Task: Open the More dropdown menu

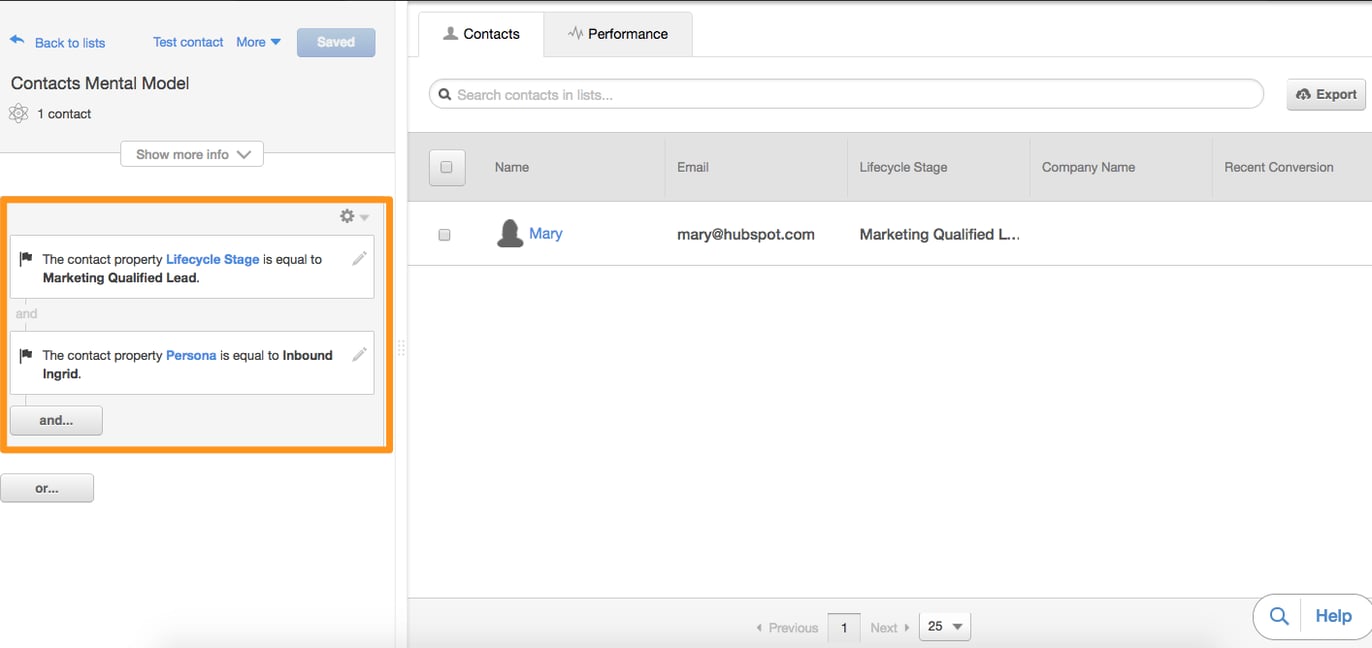Action: [x=259, y=42]
